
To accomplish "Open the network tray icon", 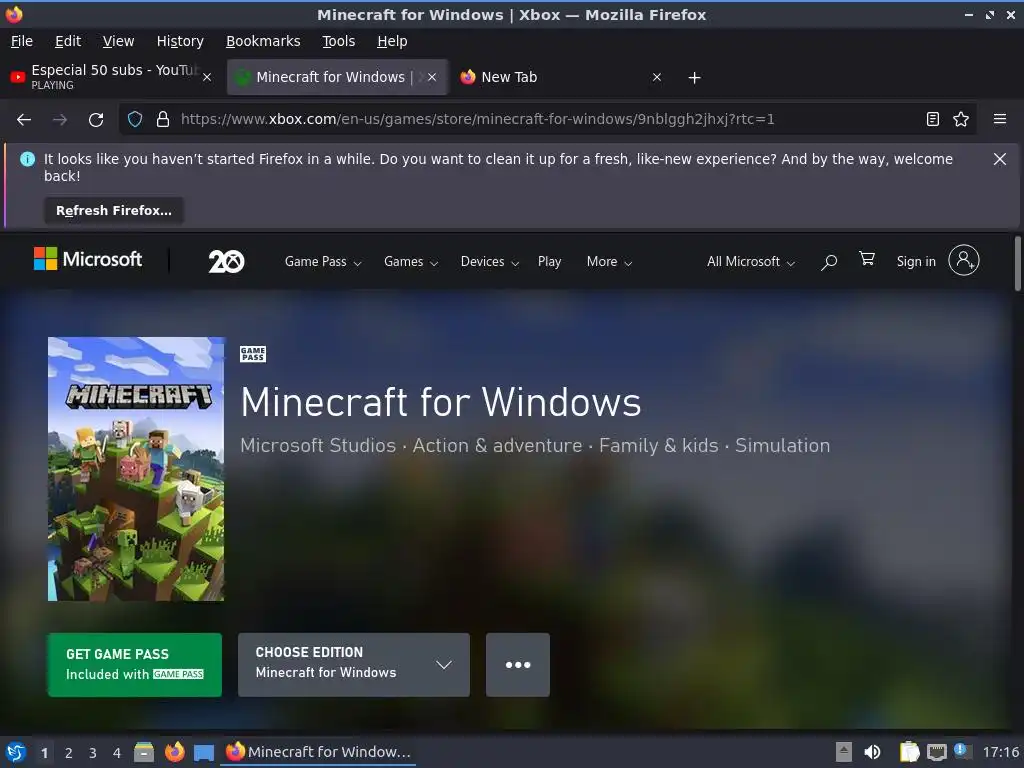I will point(936,752).
